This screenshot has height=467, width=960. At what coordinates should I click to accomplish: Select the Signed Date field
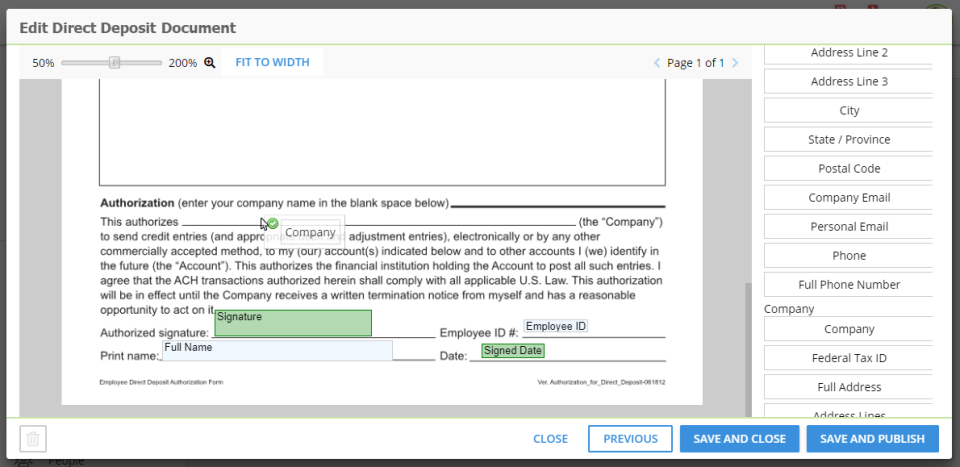(x=513, y=351)
